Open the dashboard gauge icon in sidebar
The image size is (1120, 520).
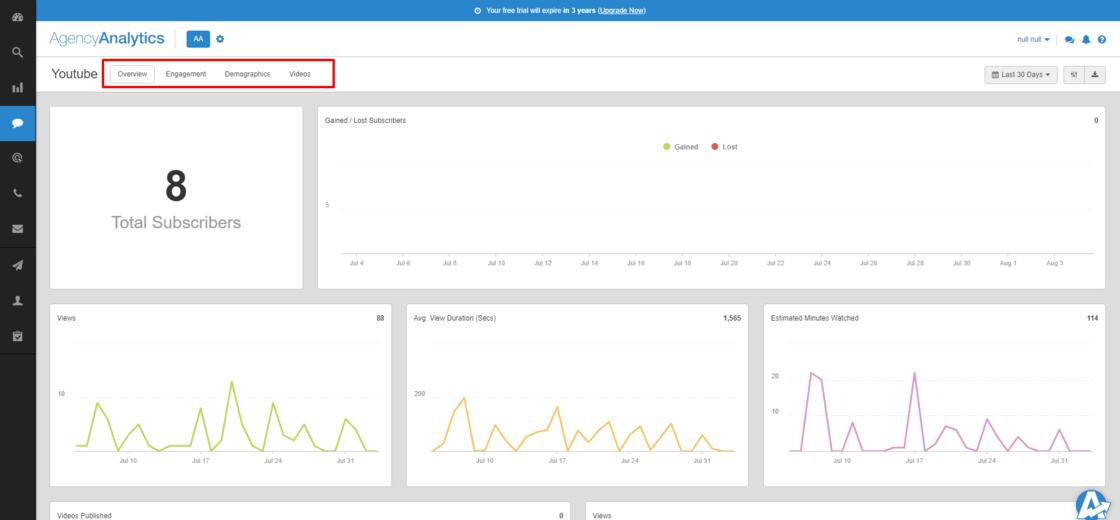pyautogui.click(x=17, y=17)
